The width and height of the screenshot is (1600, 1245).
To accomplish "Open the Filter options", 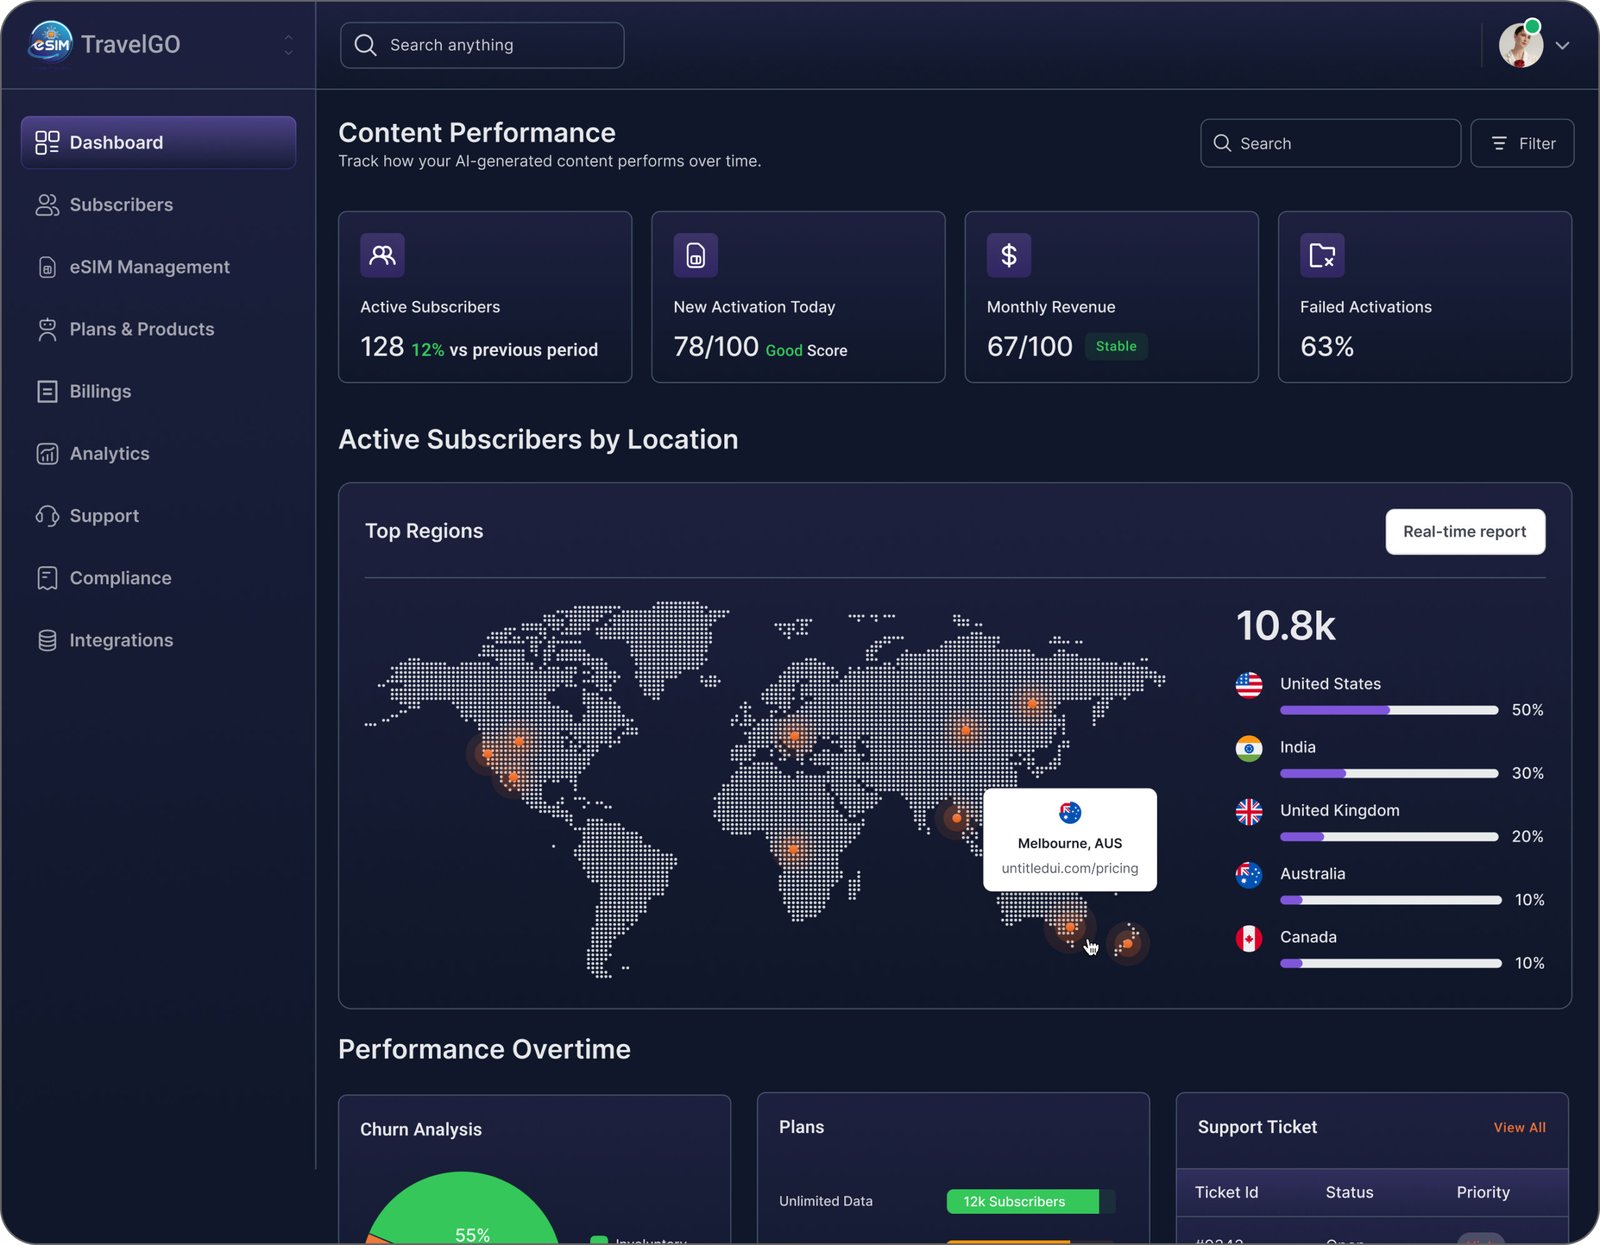I will pyautogui.click(x=1522, y=144).
